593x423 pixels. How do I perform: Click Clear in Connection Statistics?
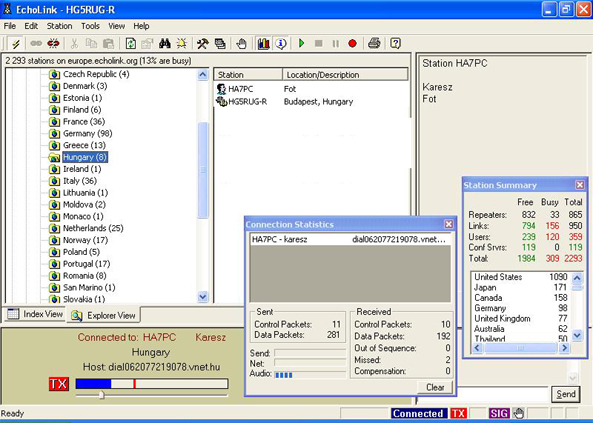435,387
